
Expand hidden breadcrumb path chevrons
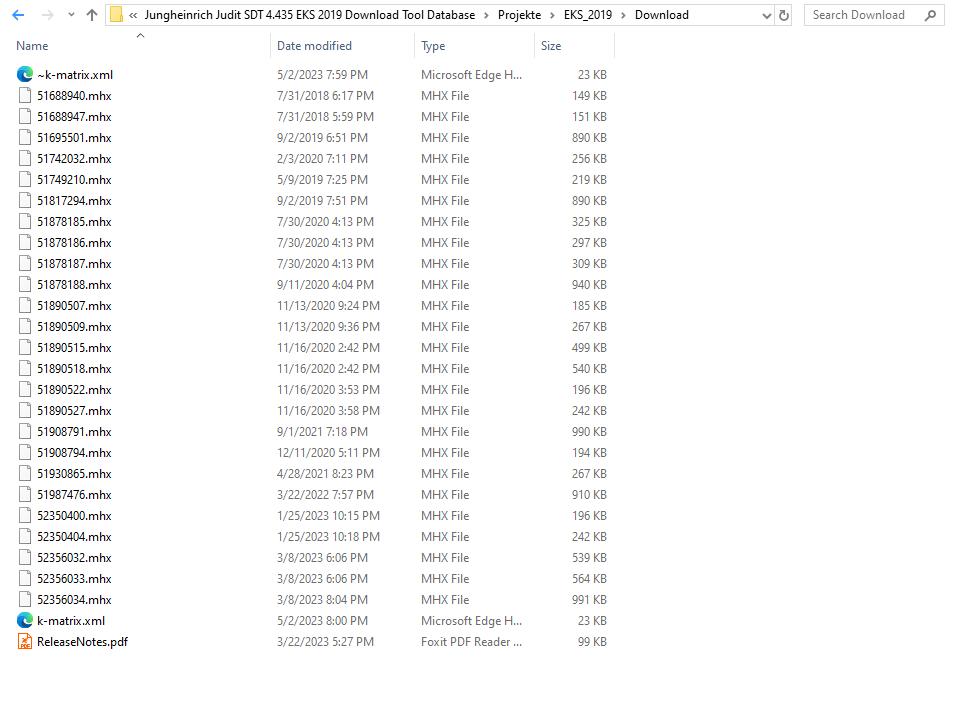(133, 15)
